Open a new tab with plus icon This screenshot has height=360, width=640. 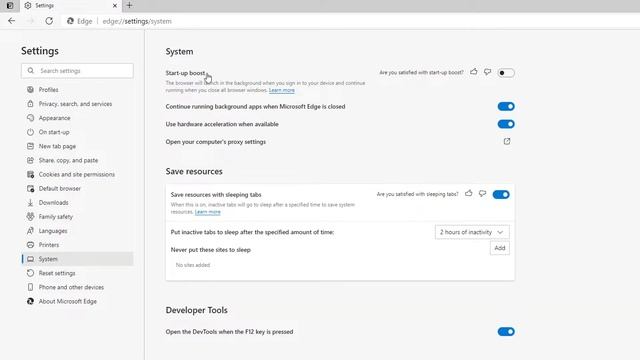pyautogui.click(x=129, y=5)
